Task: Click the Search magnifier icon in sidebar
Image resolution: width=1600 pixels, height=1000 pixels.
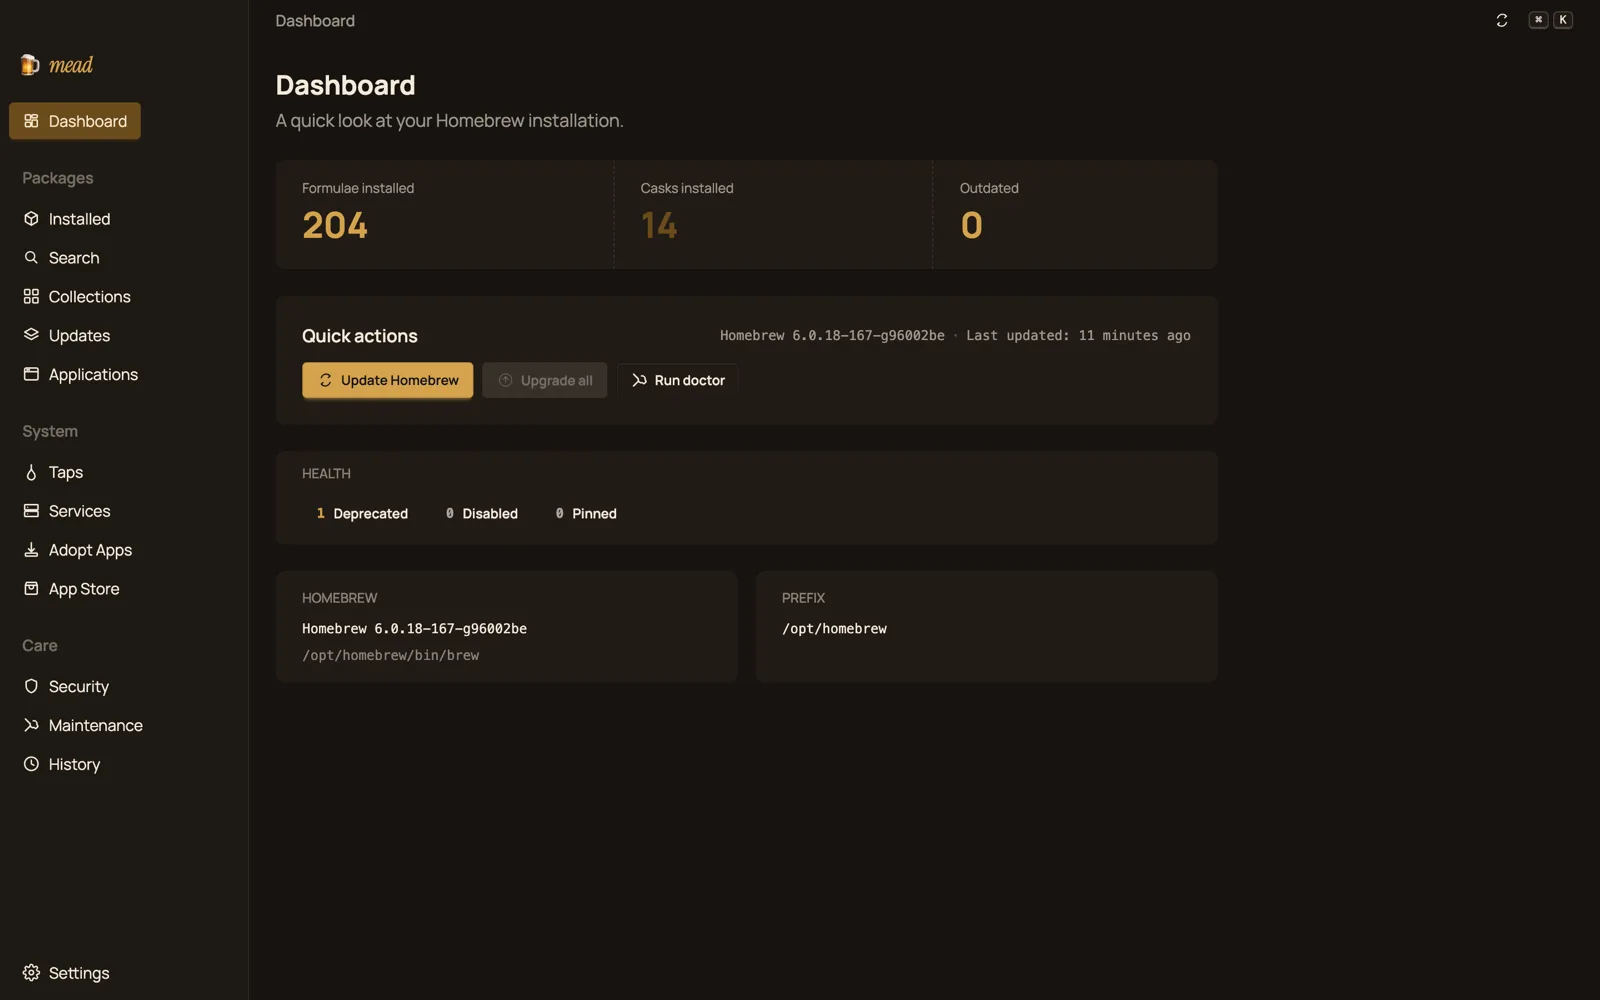Action: 31,258
